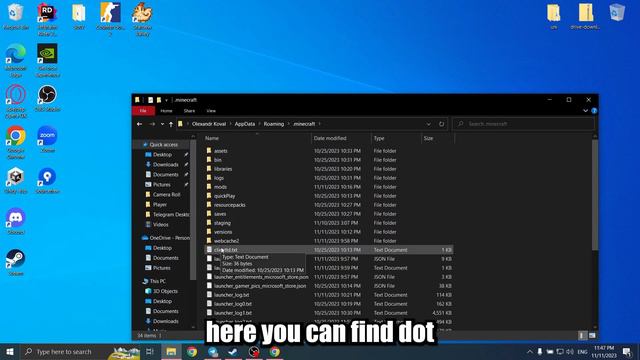
Task: Select AppData in the address breadcrumb
Action: click(x=245, y=124)
